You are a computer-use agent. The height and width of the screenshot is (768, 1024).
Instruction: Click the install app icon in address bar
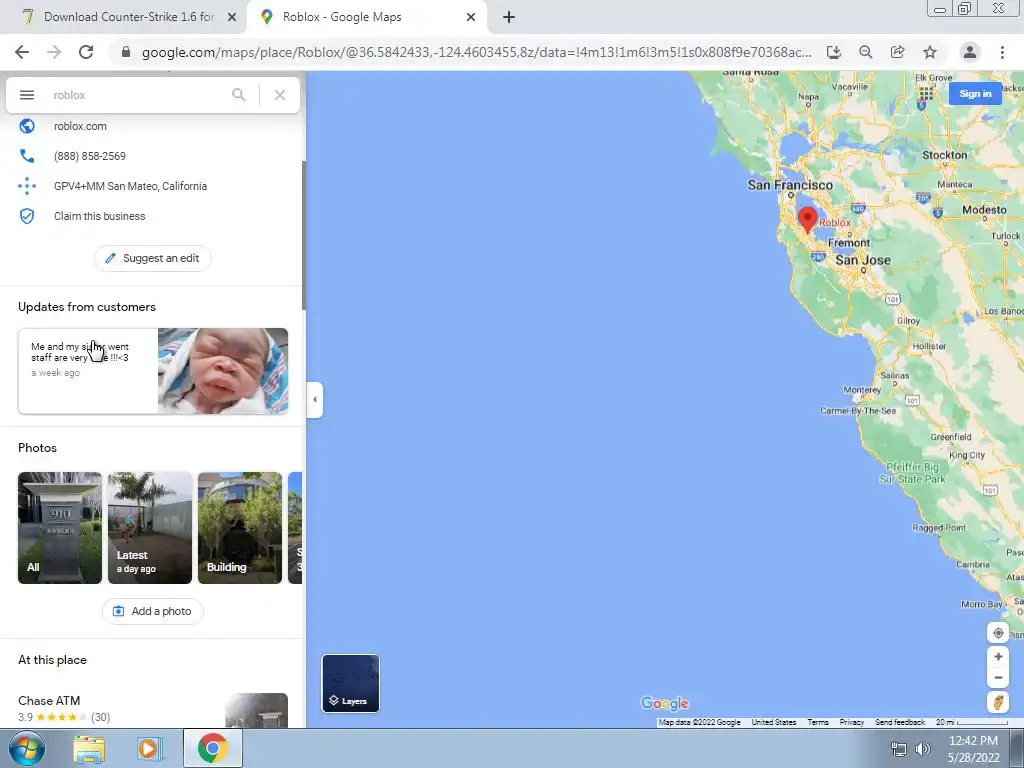tap(834, 52)
